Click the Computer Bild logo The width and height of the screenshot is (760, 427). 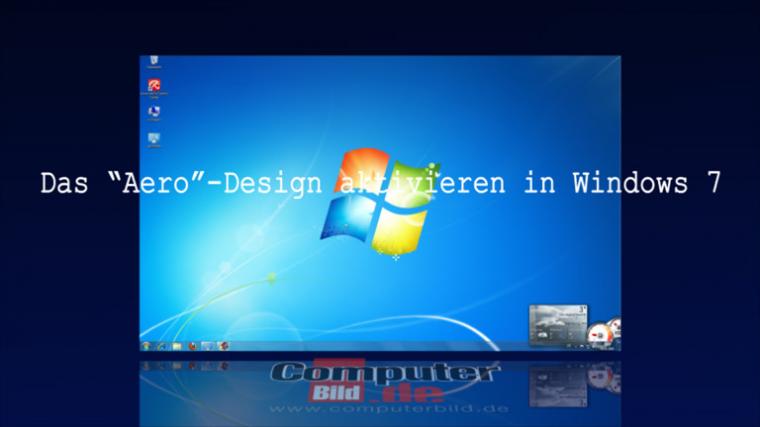[x=383, y=381]
